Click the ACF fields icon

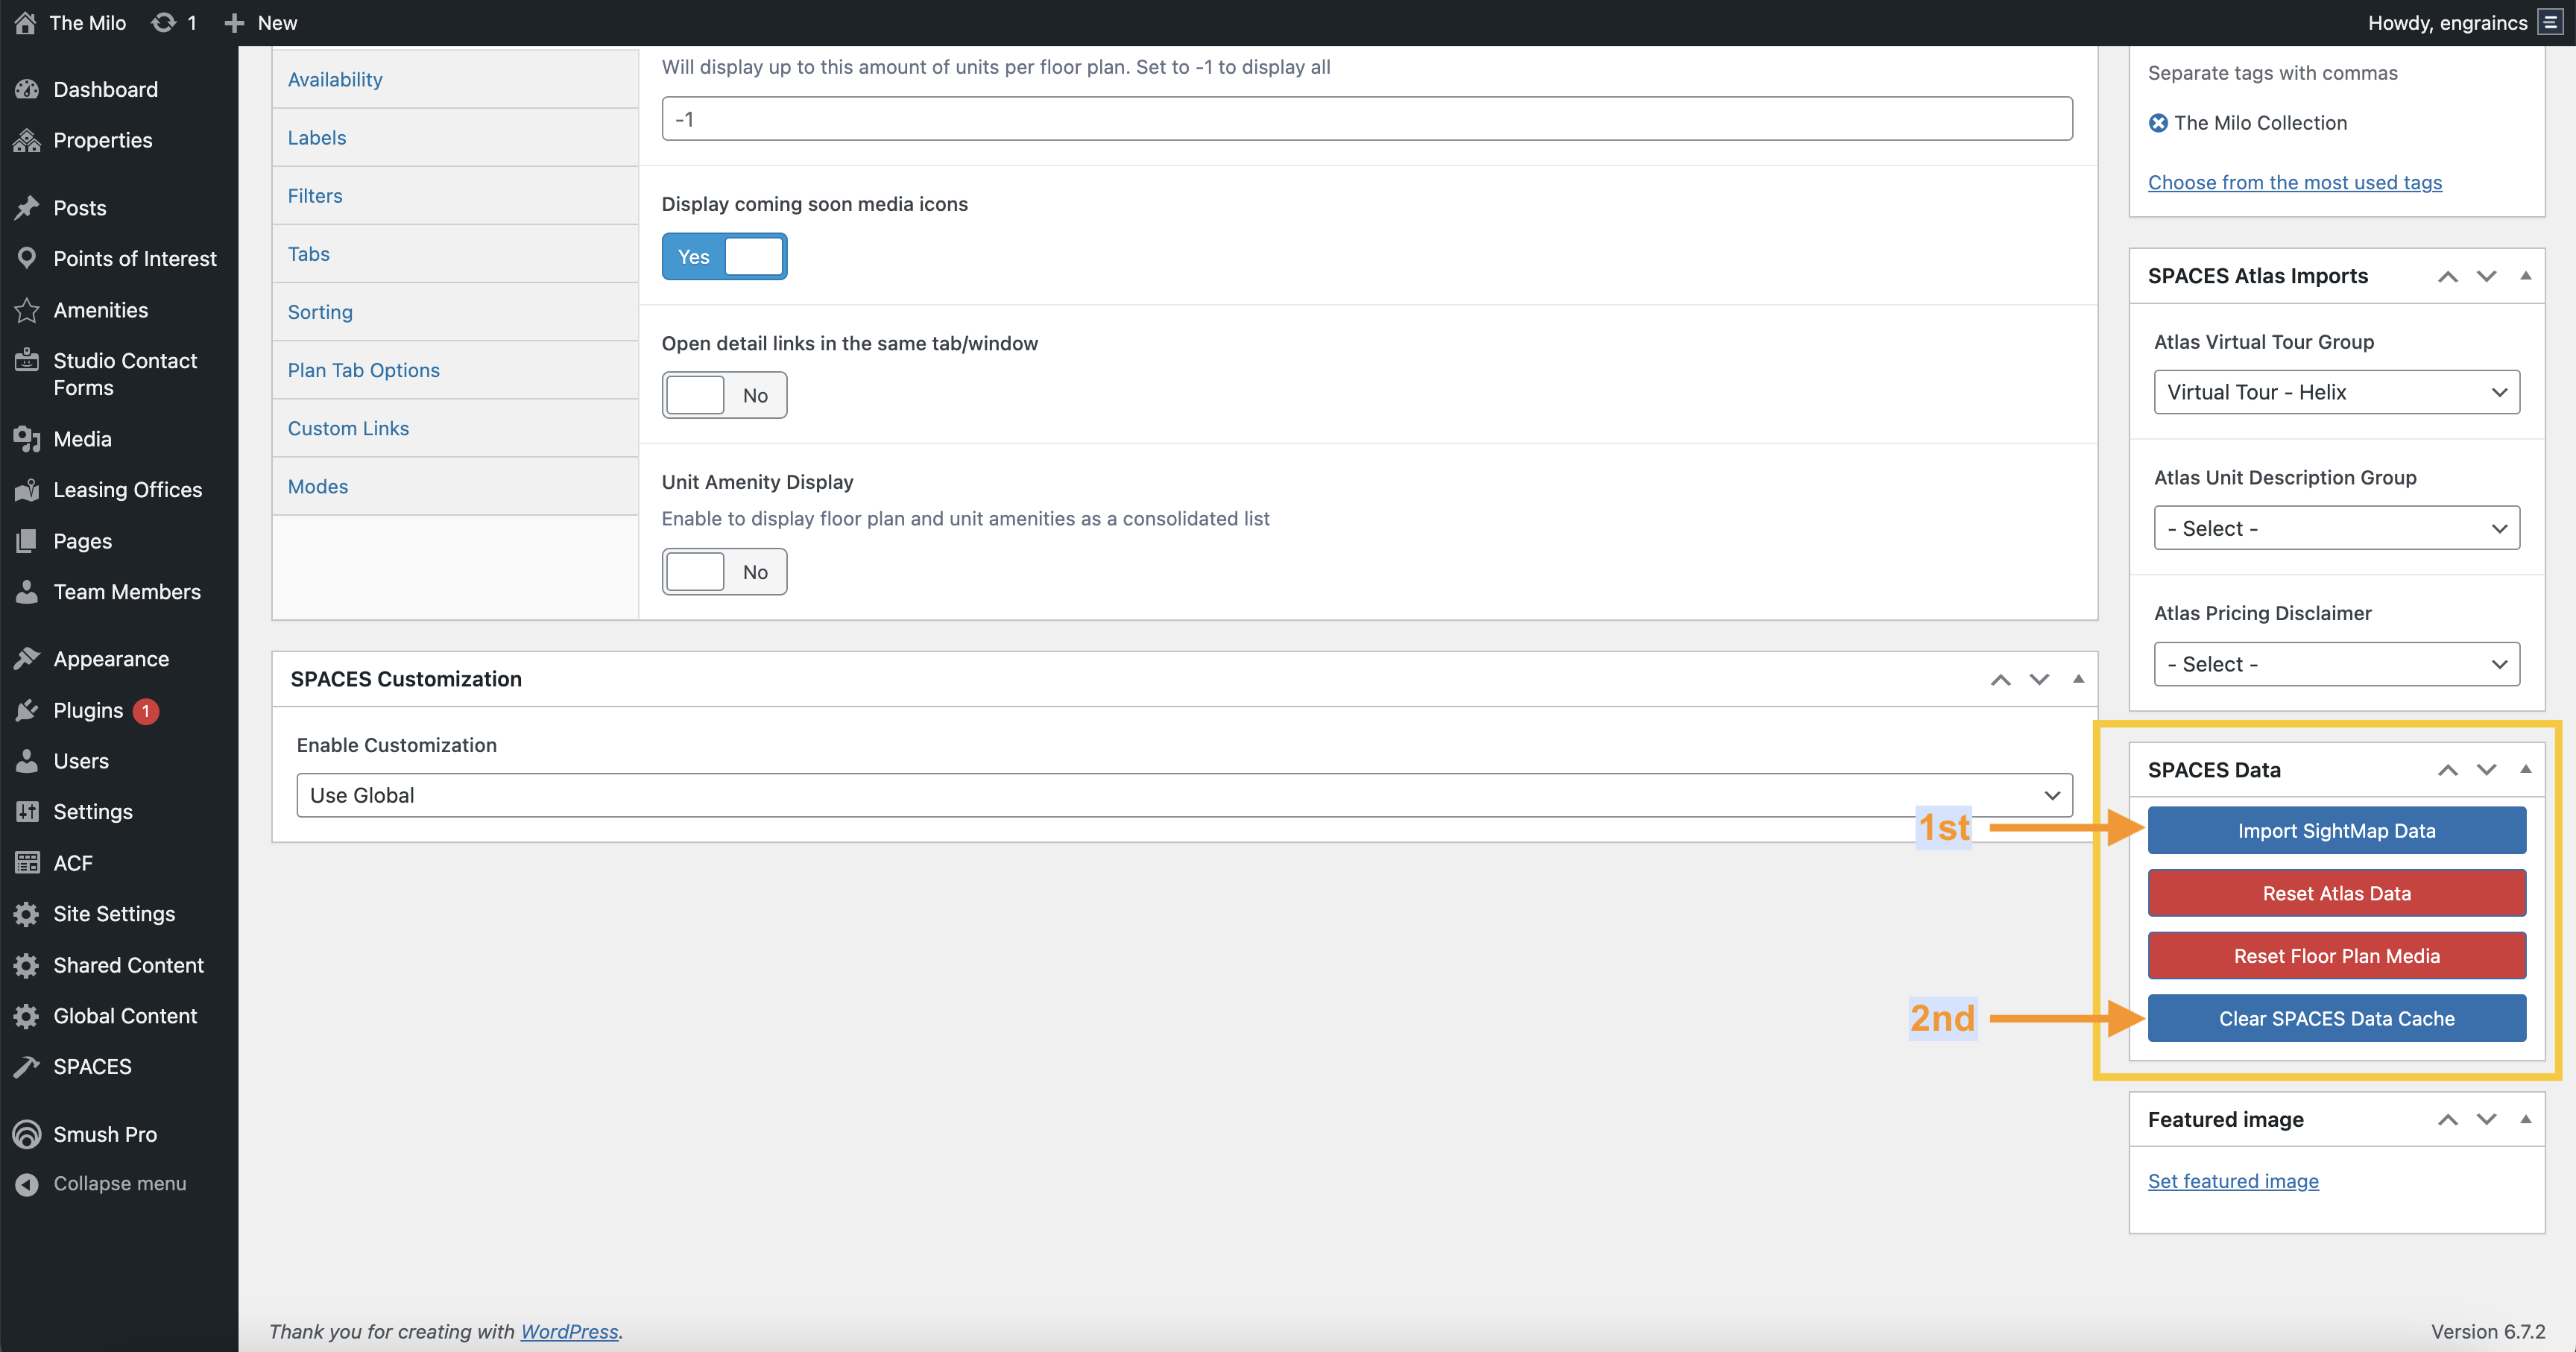[x=27, y=863]
